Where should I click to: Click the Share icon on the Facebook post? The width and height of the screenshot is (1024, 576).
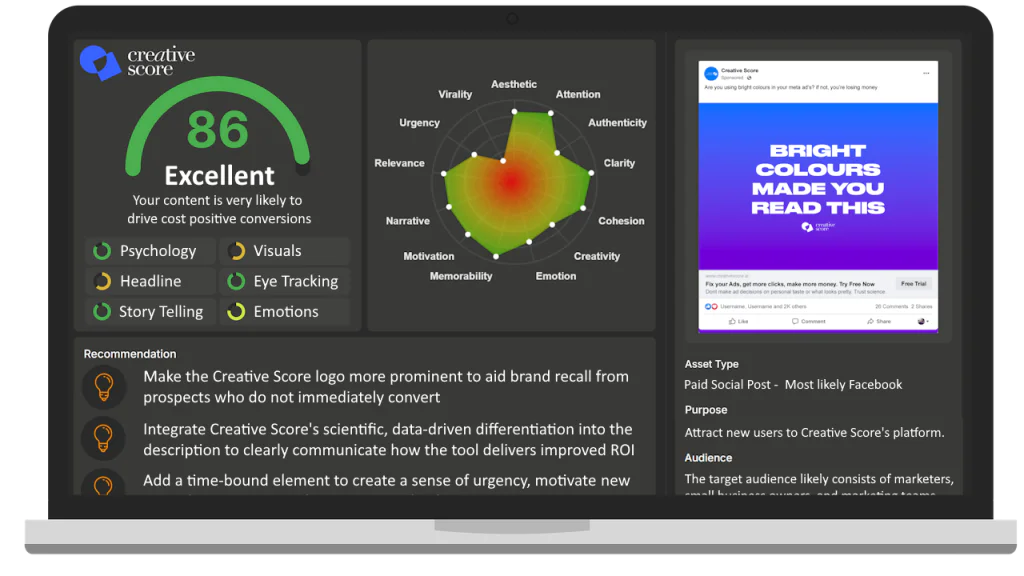[870, 321]
